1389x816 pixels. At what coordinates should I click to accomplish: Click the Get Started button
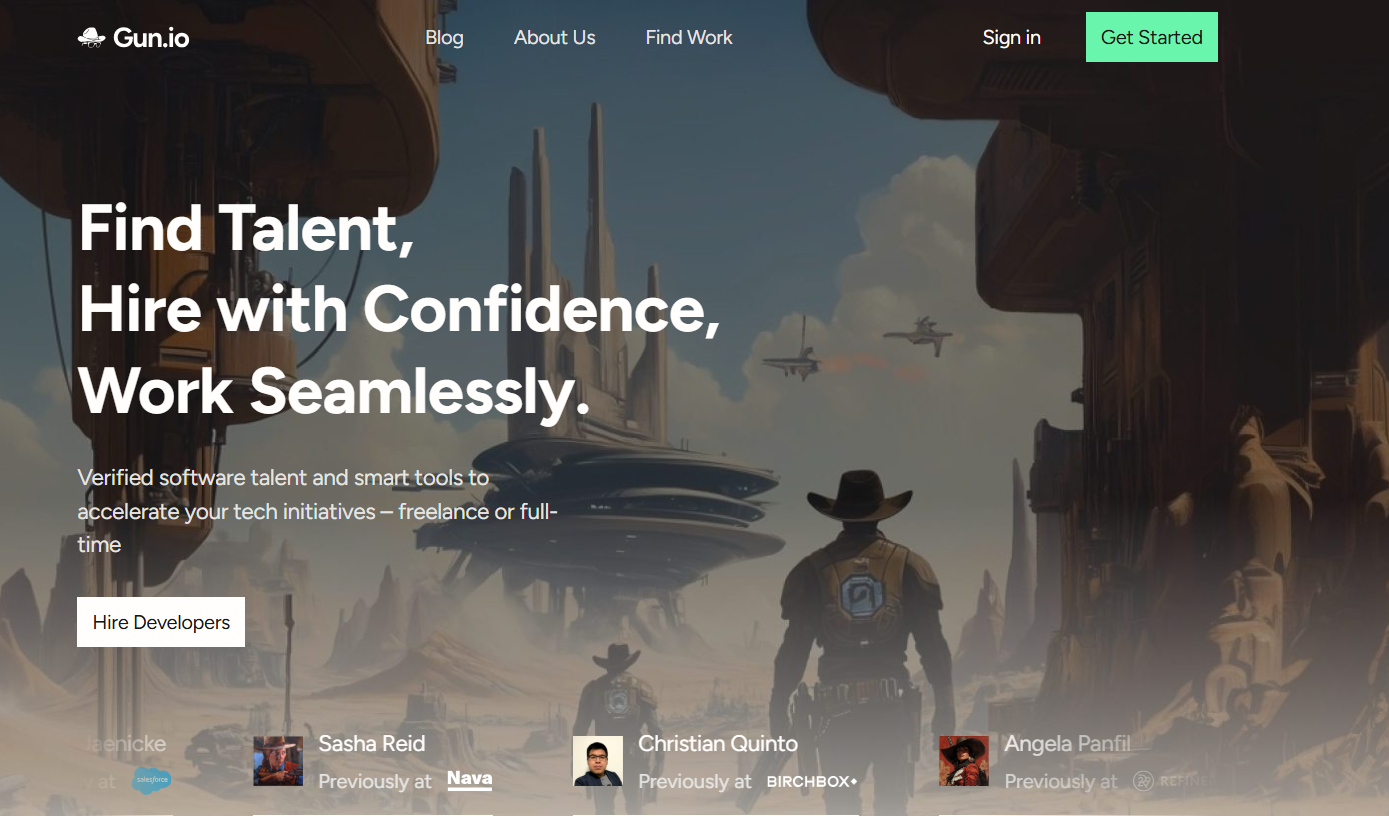[1151, 37]
